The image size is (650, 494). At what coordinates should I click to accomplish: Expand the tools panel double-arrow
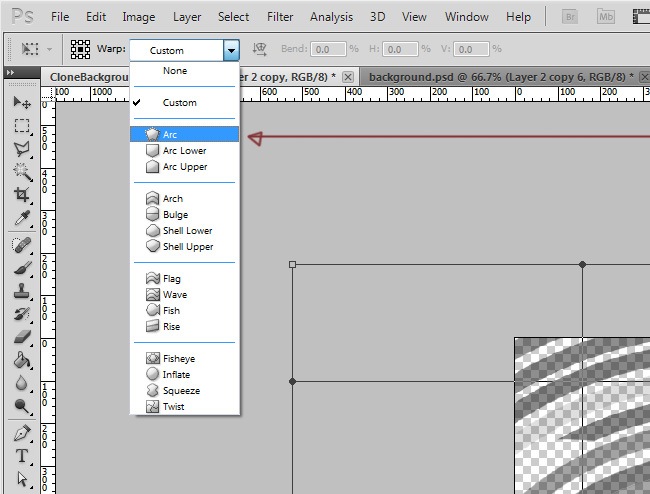tap(11, 72)
